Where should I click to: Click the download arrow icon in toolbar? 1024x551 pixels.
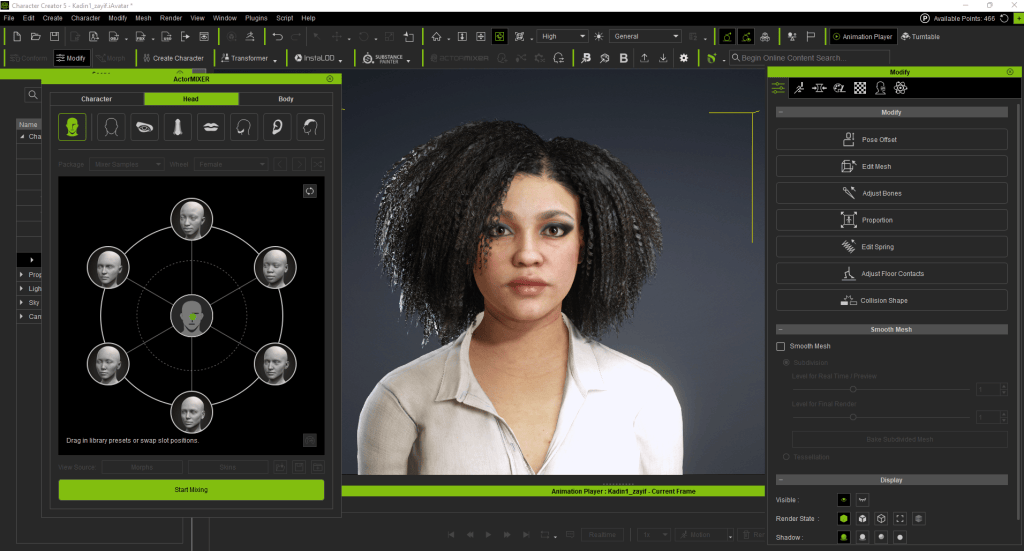click(x=663, y=58)
